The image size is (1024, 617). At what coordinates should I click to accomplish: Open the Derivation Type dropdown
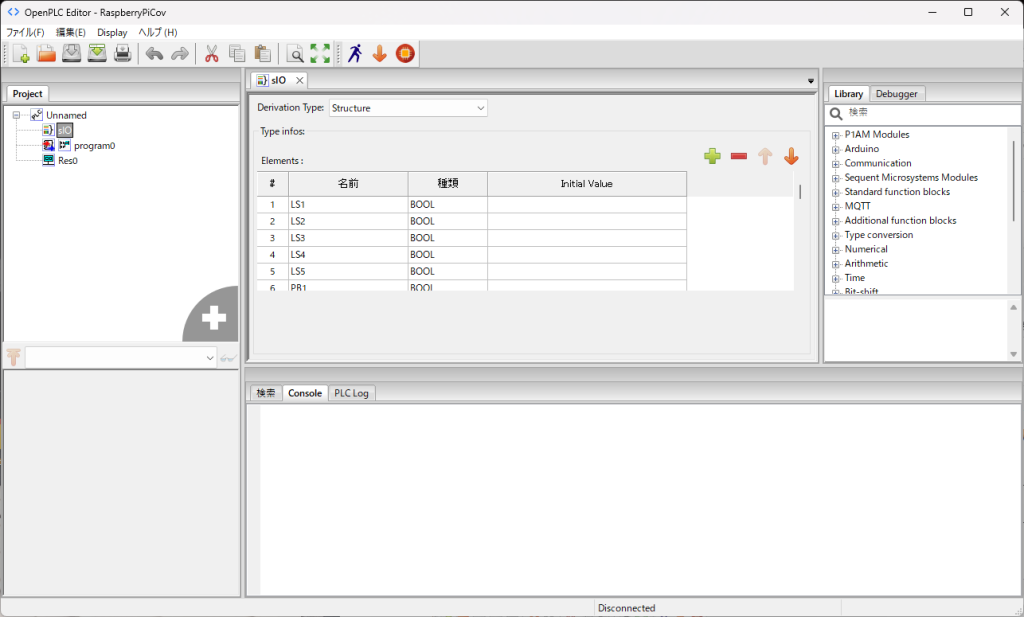click(408, 108)
